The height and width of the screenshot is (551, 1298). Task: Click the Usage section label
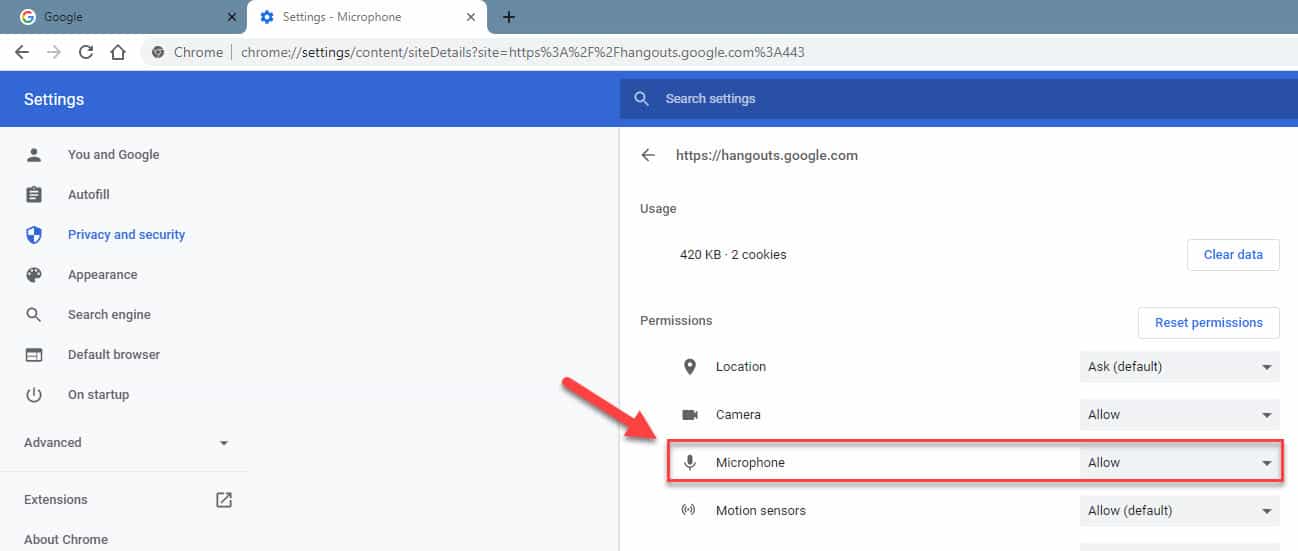[x=658, y=209]
